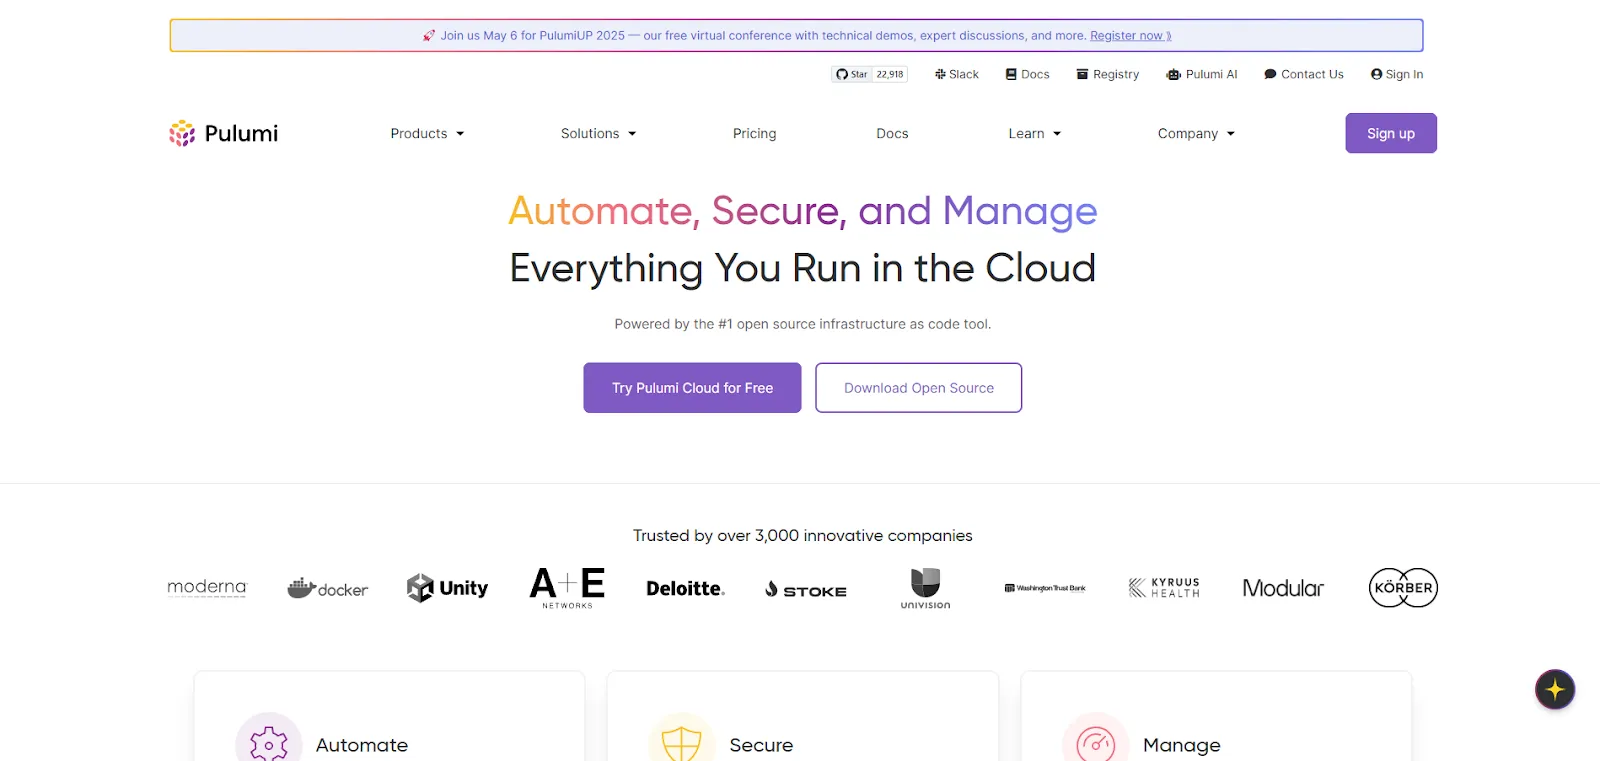The height and width of the screenshot is (761, 1600).
Task: Expand the Learn dropdown menu
Action: (1035, 133)
